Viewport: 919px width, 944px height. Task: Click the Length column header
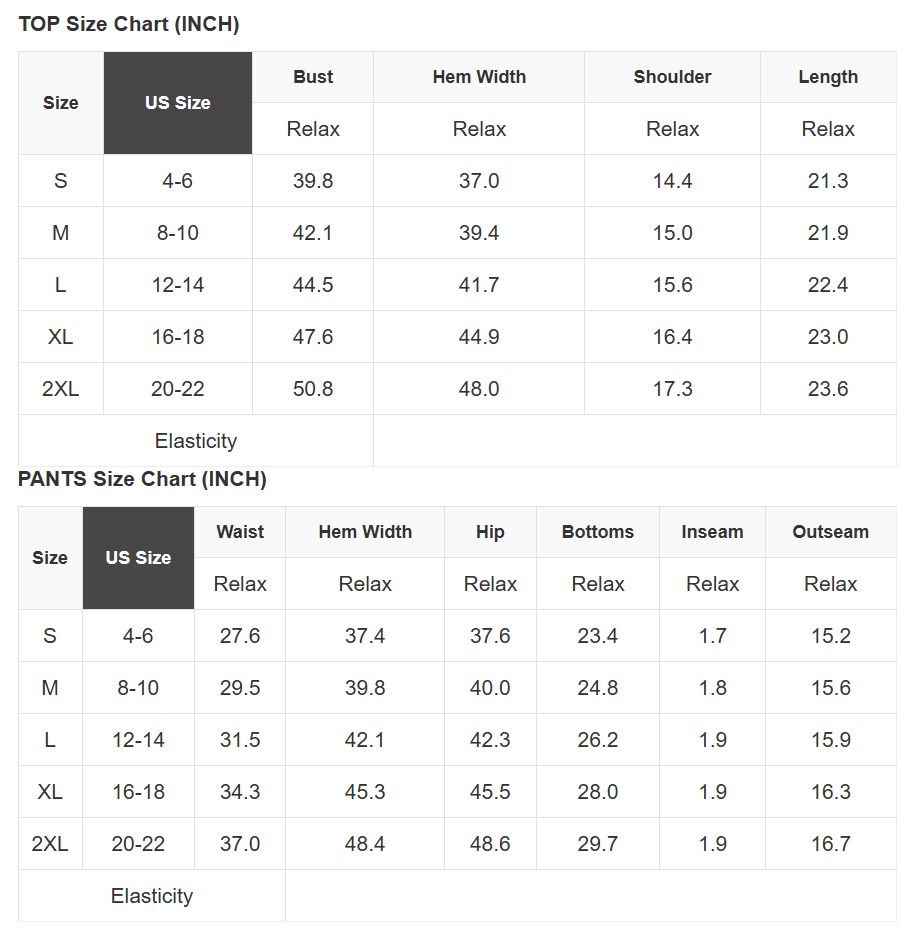(828, 77)
